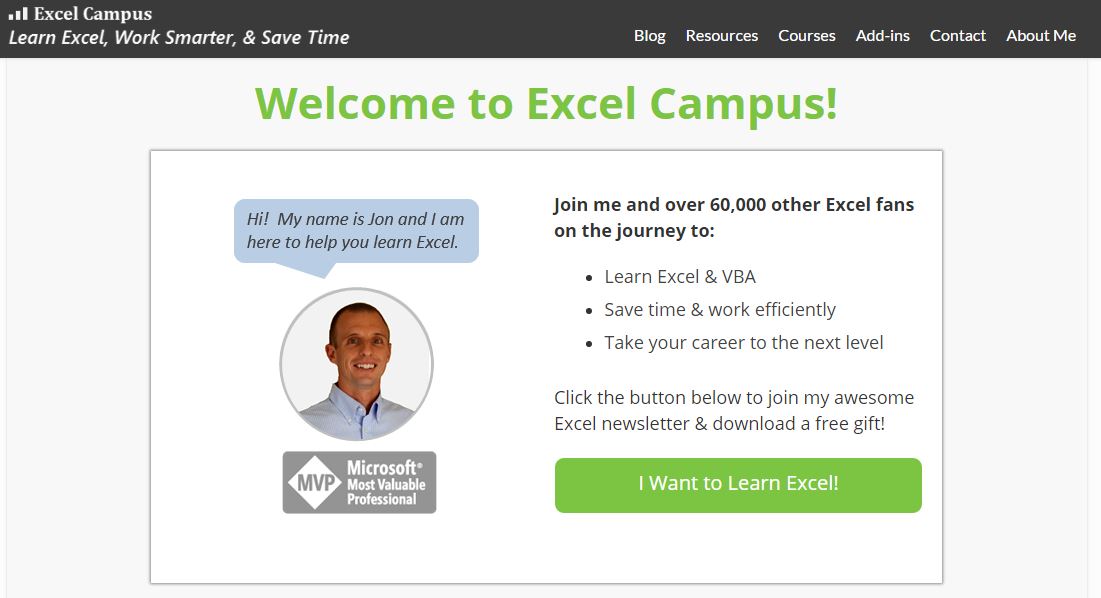Click Jon's circular profile photo

pos(356,364)
